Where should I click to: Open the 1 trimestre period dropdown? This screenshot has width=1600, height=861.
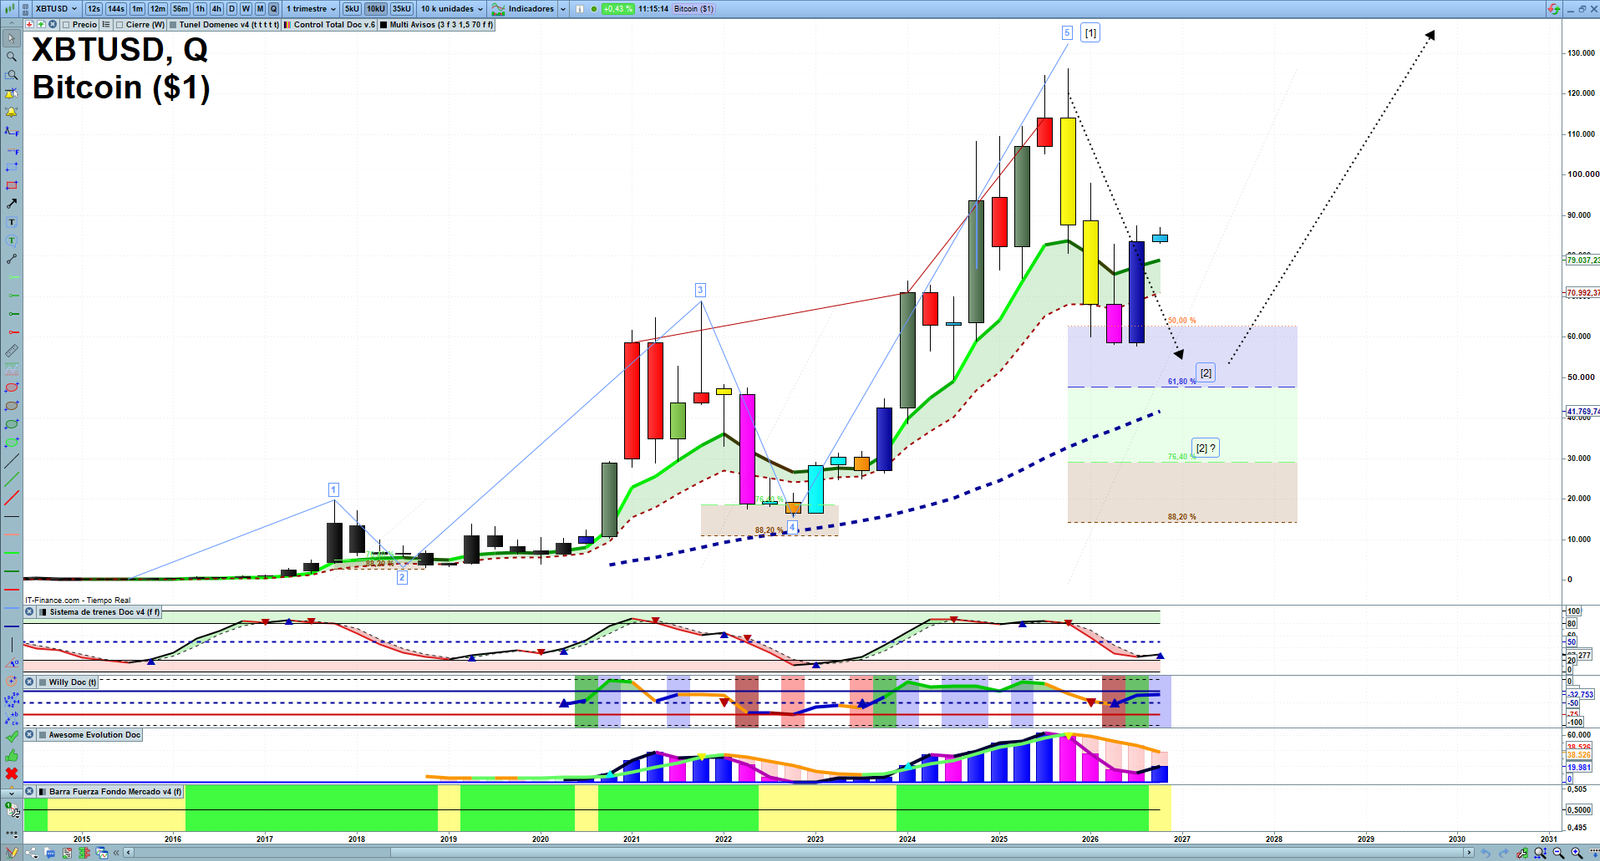(x=311, y=9)
